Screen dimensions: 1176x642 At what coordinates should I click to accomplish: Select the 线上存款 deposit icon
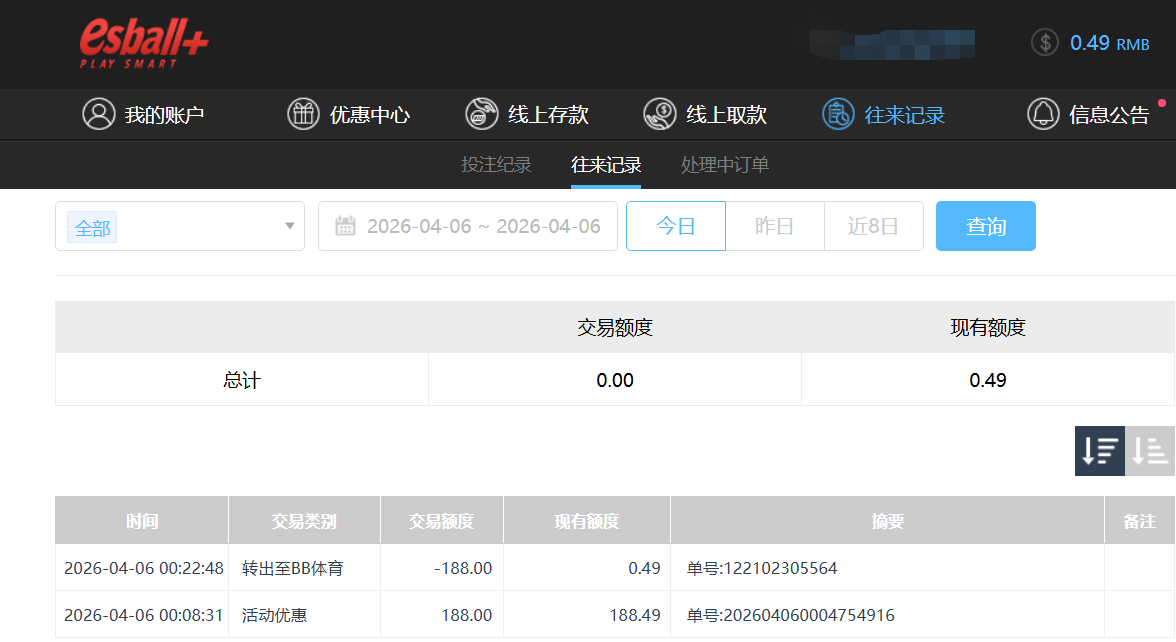[x=481, y=114]
